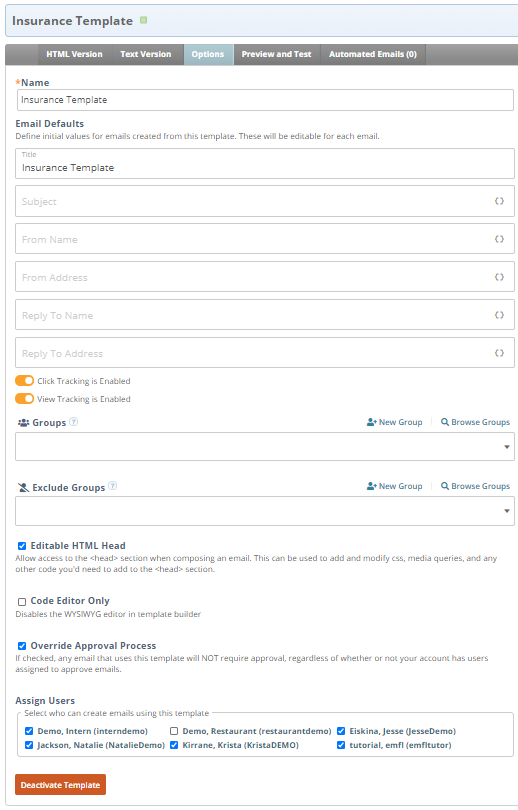Uncheck Override Approval Process

(x=22, y=646)
